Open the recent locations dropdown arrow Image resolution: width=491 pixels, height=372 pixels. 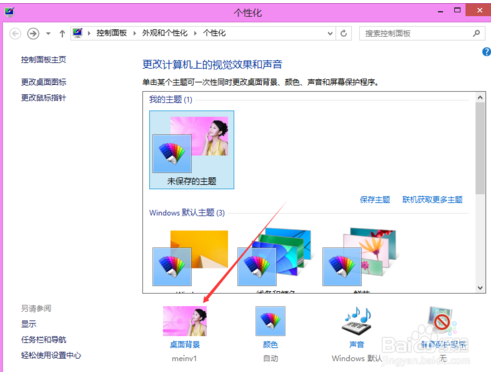point(48,33)
